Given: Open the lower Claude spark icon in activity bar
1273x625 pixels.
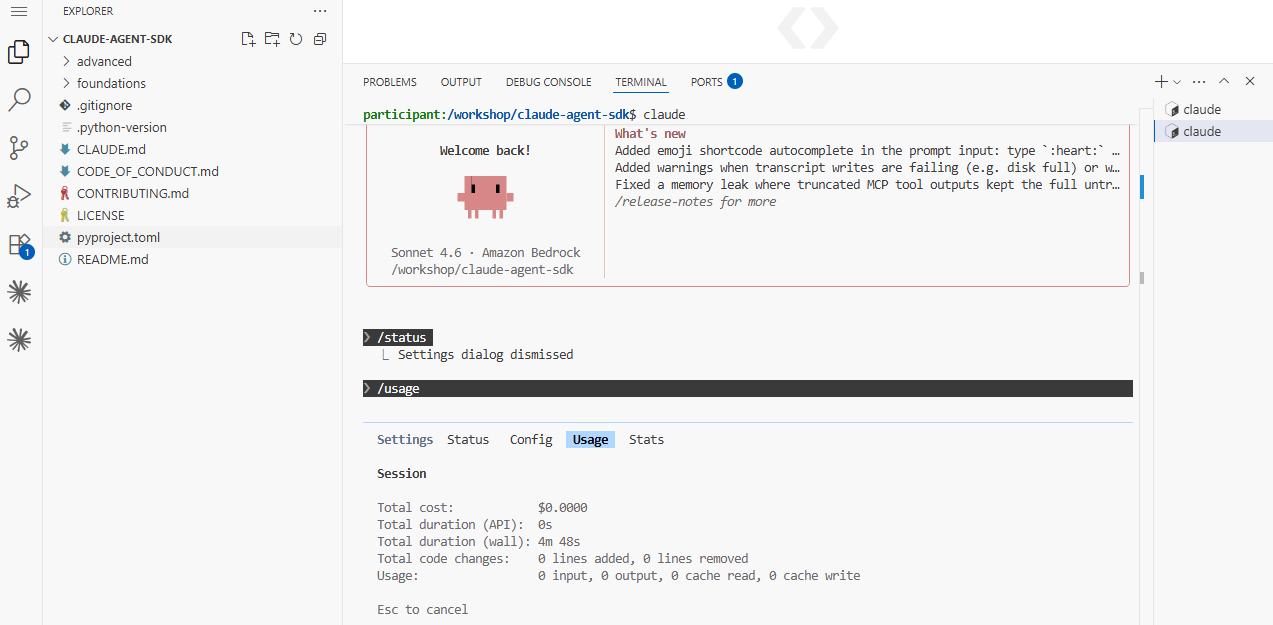Looking at the screenshot, I should 18,340.
